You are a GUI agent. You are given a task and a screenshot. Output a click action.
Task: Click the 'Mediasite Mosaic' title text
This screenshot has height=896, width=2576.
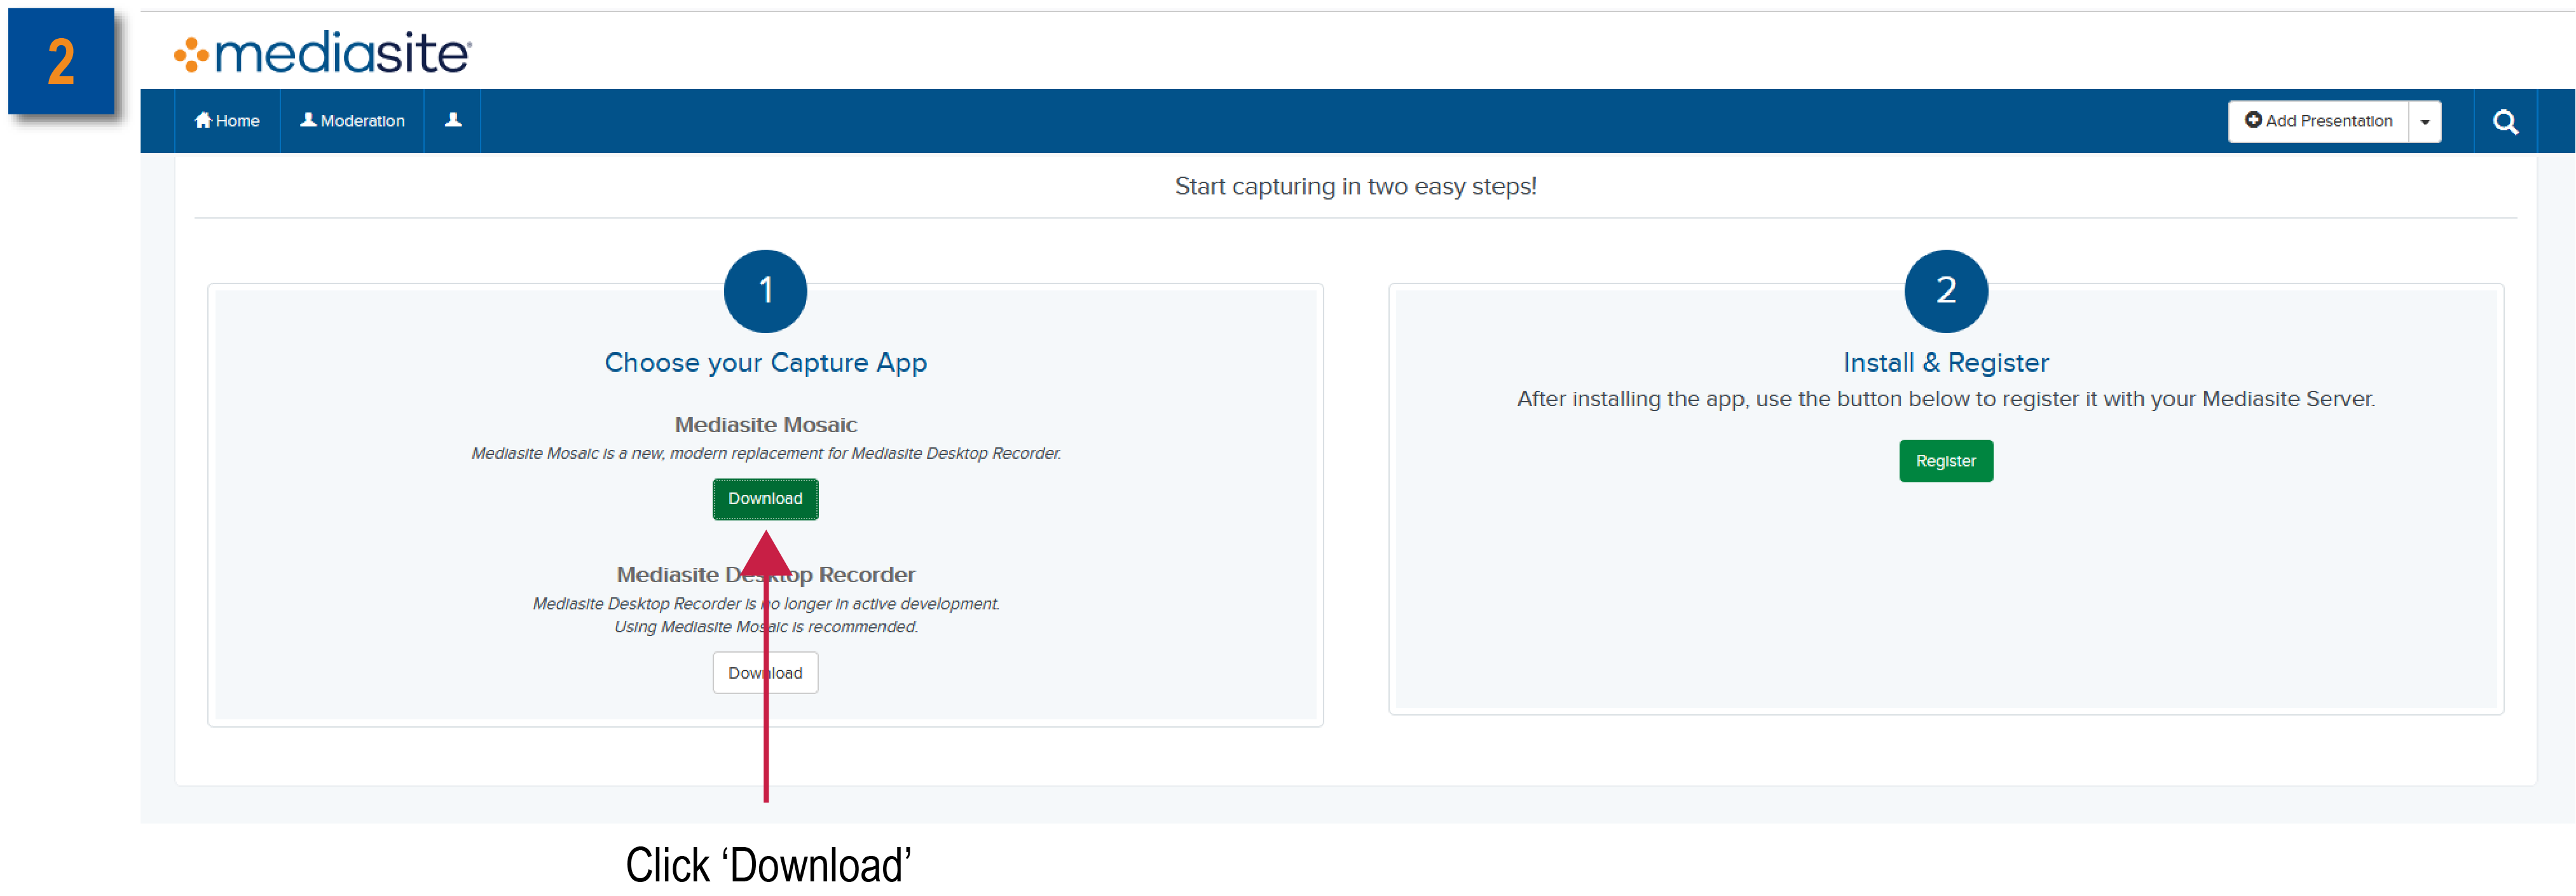click(765, 425)
